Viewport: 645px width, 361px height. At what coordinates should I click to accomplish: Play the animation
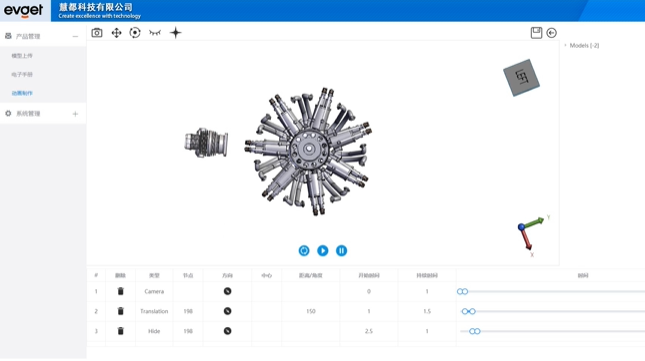coord(322,250)
